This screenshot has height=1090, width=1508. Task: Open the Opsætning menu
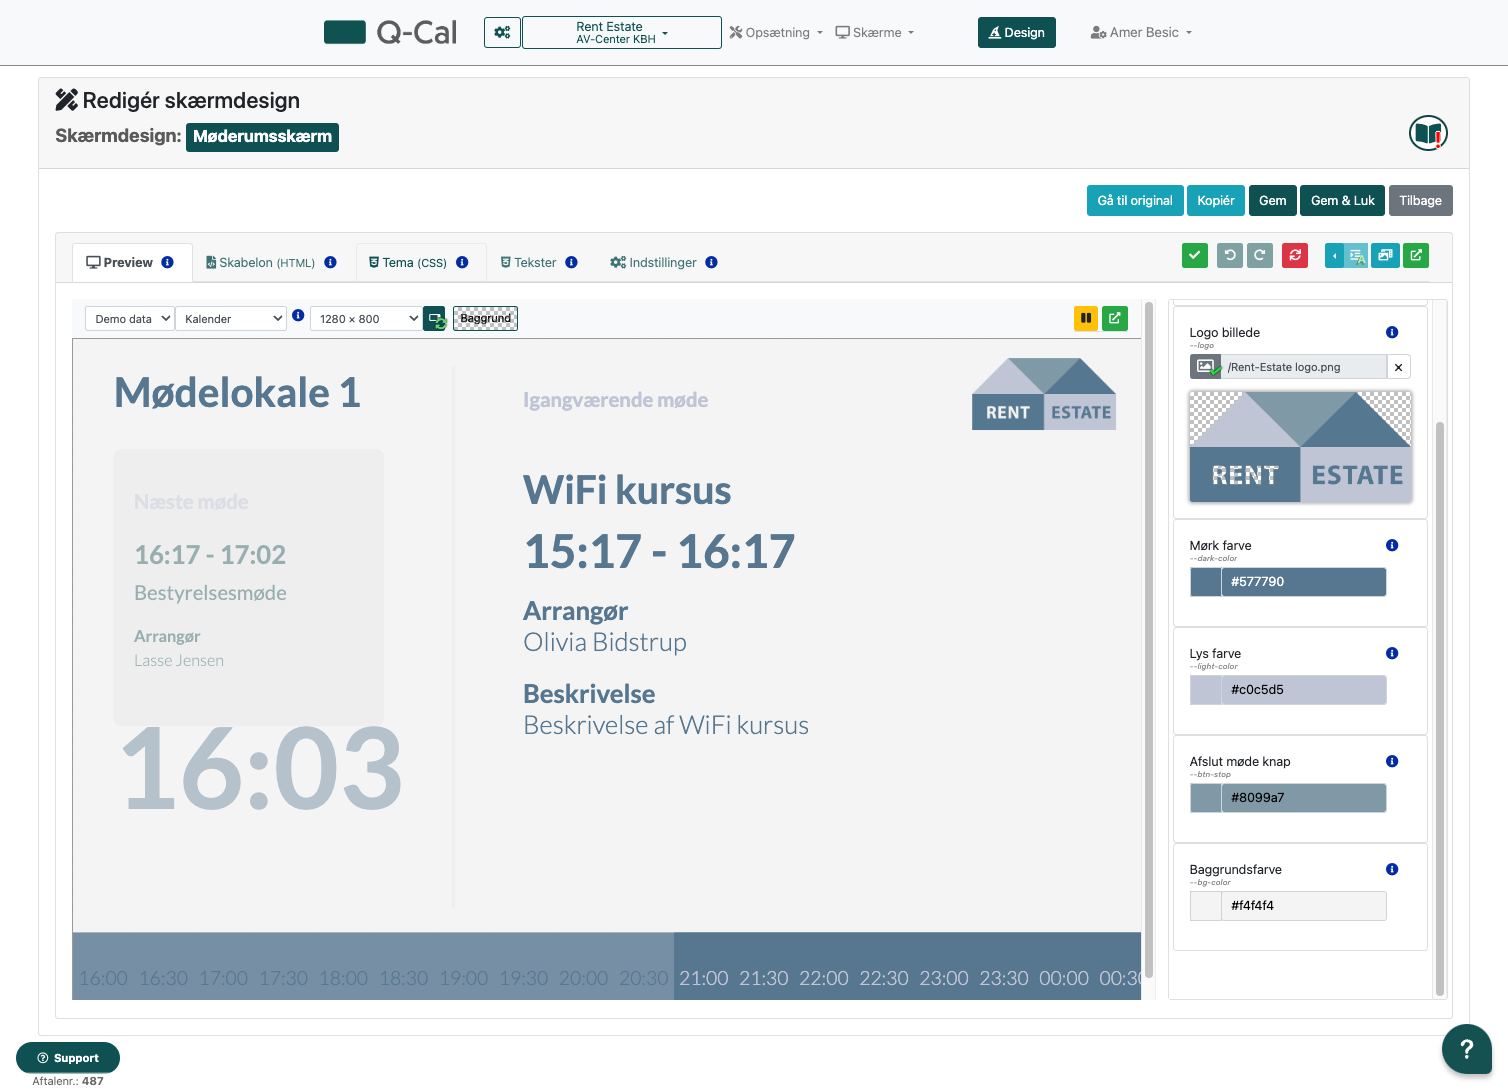point(776,32)
